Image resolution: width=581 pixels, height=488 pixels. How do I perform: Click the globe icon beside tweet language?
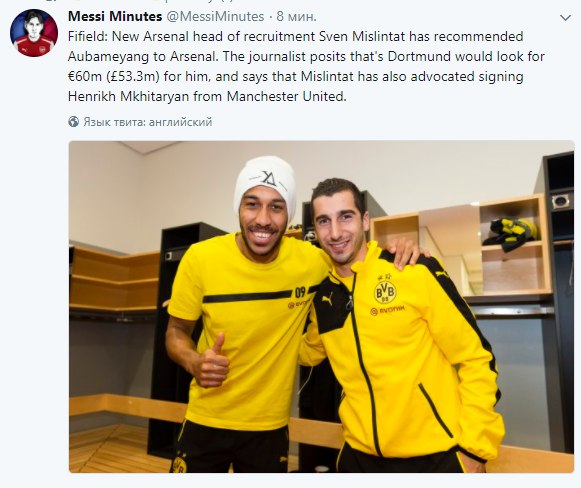pos(74,122)
